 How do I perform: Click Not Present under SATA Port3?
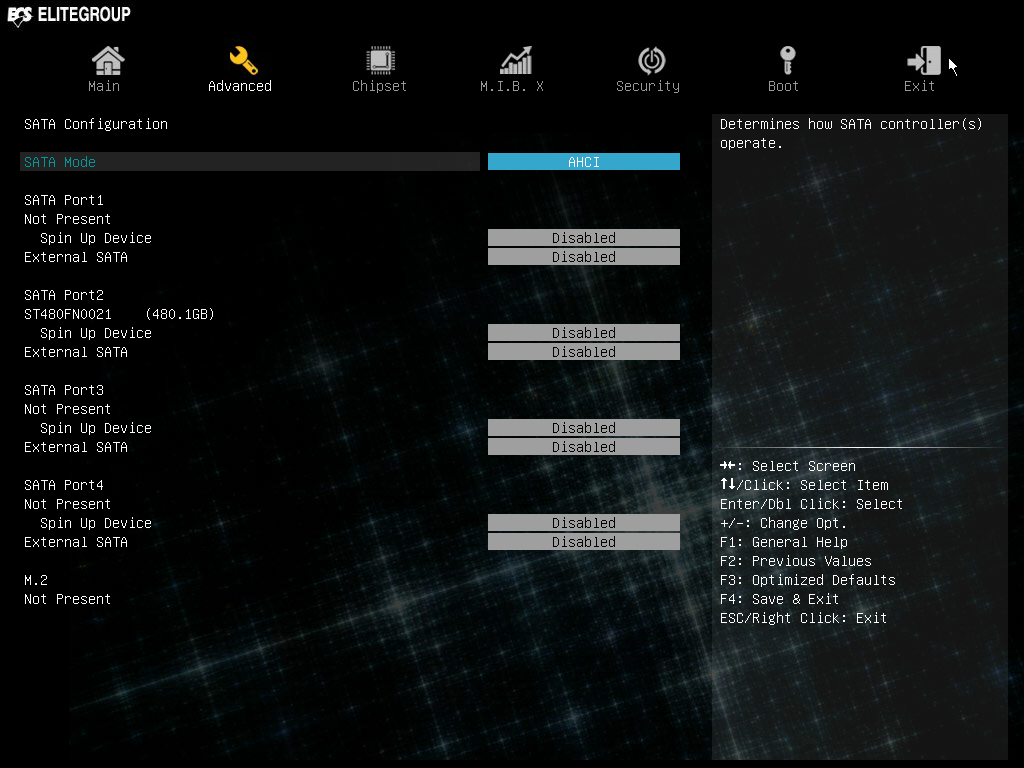click(67, 409)
